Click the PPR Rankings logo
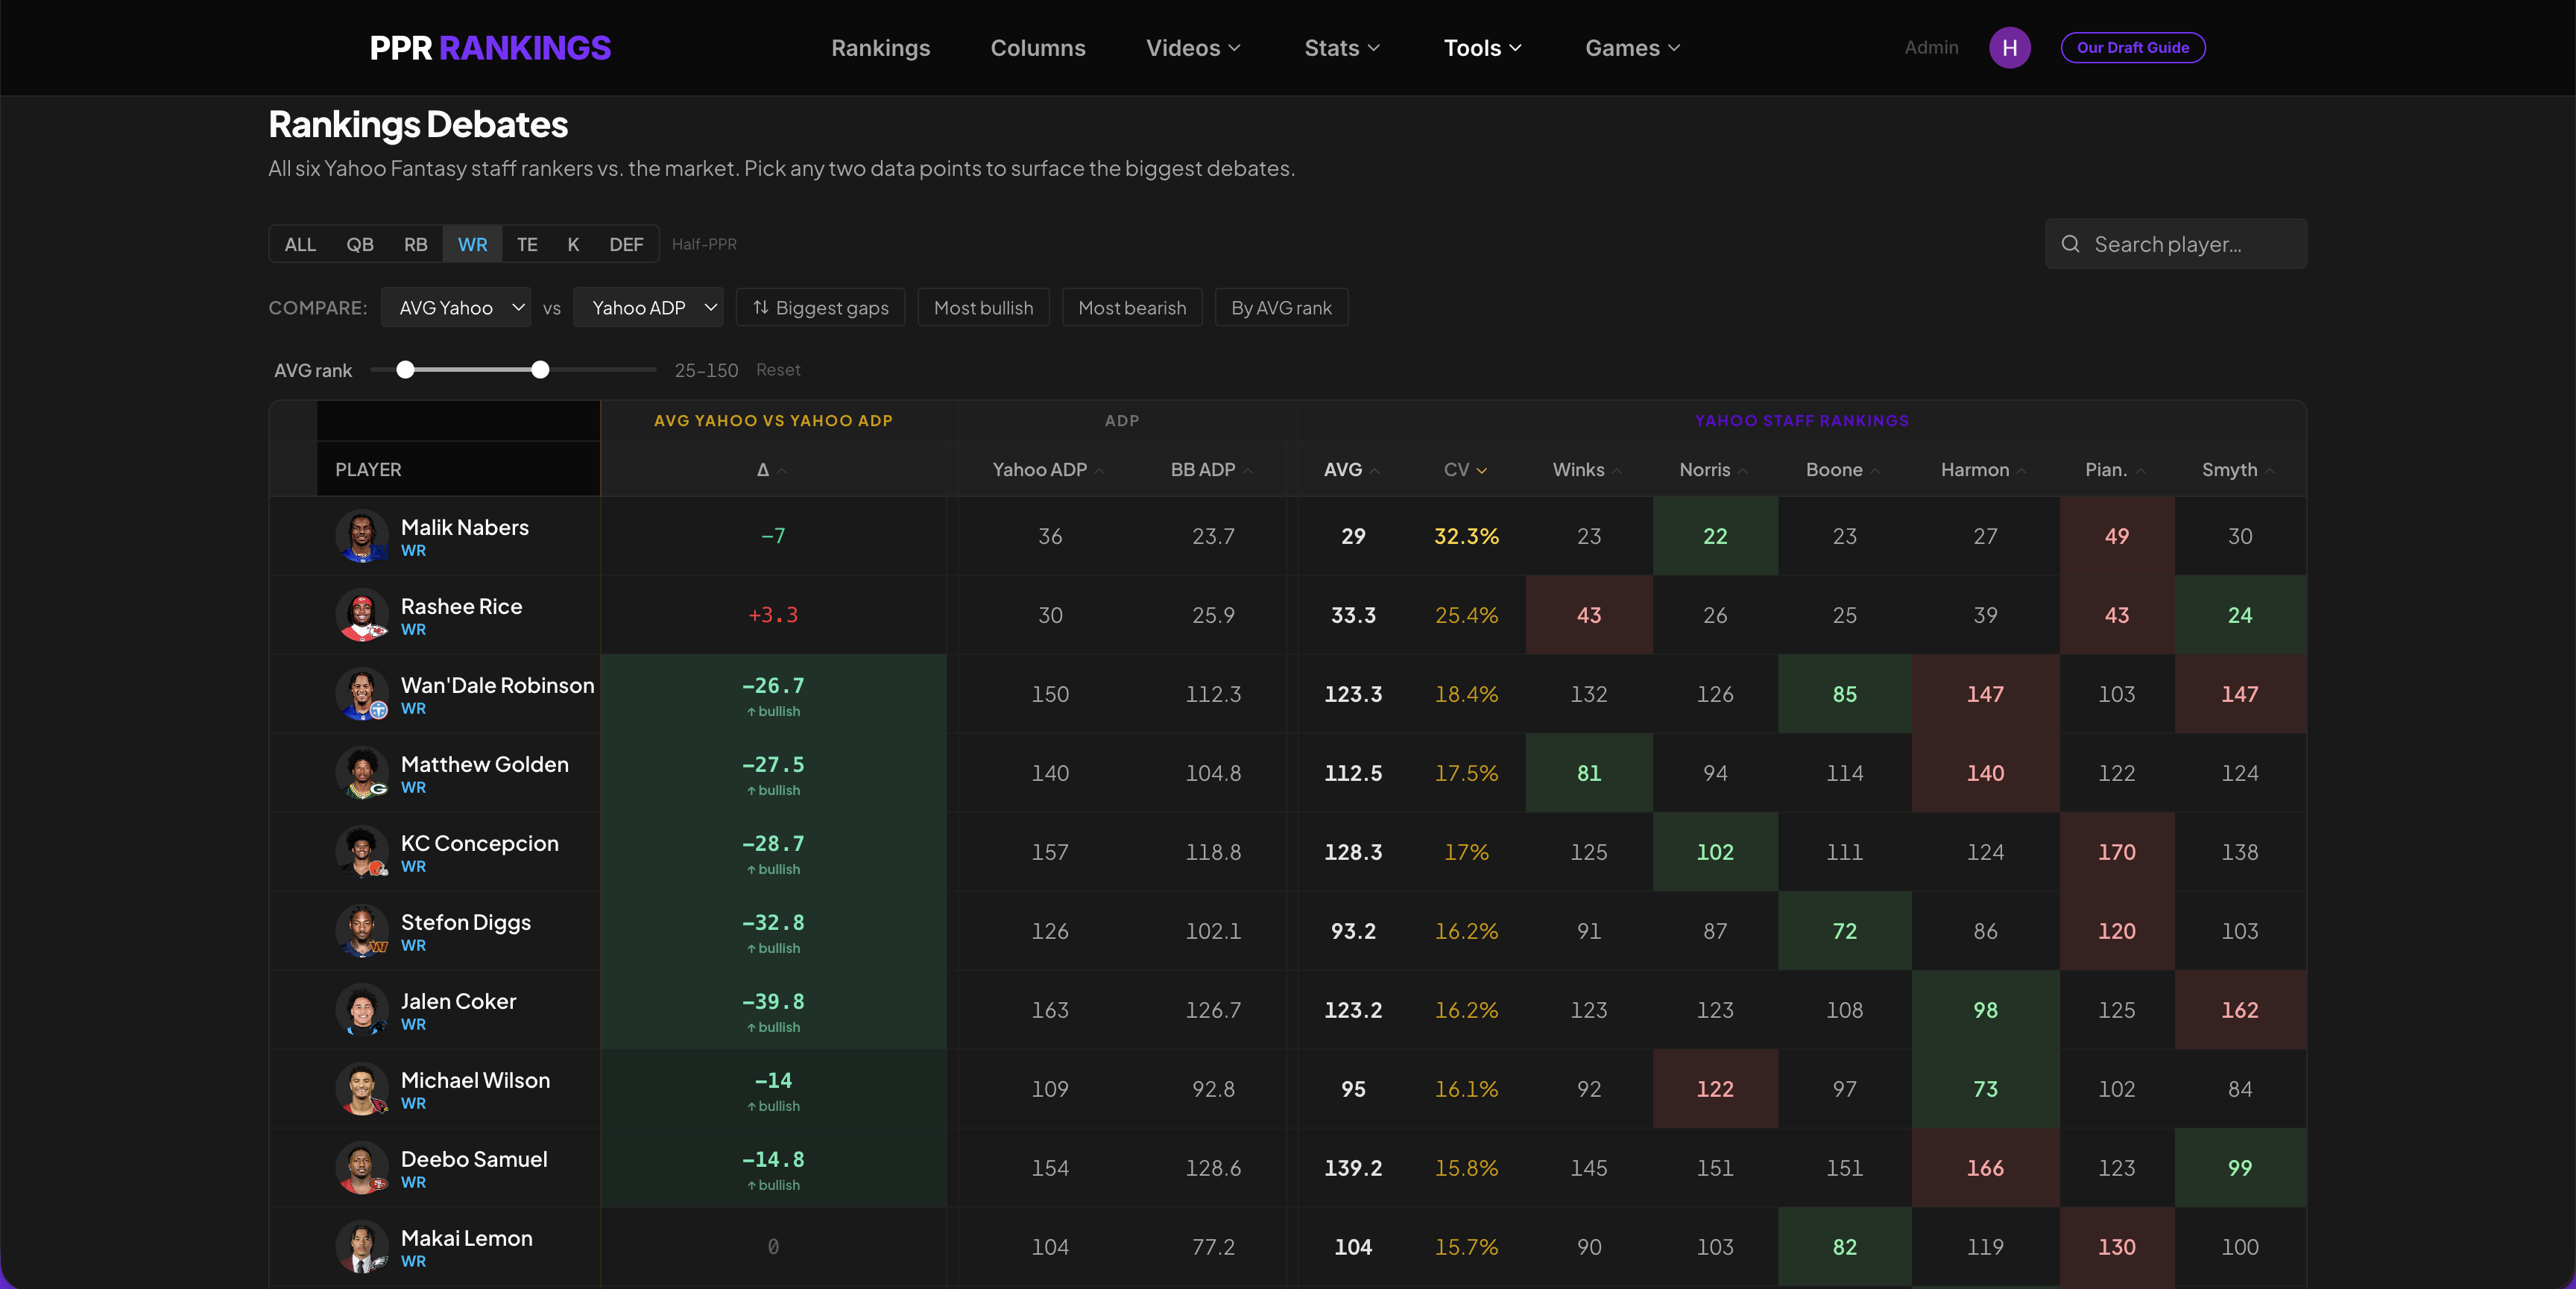2576x1289 pixels. (x=490, y=48)
